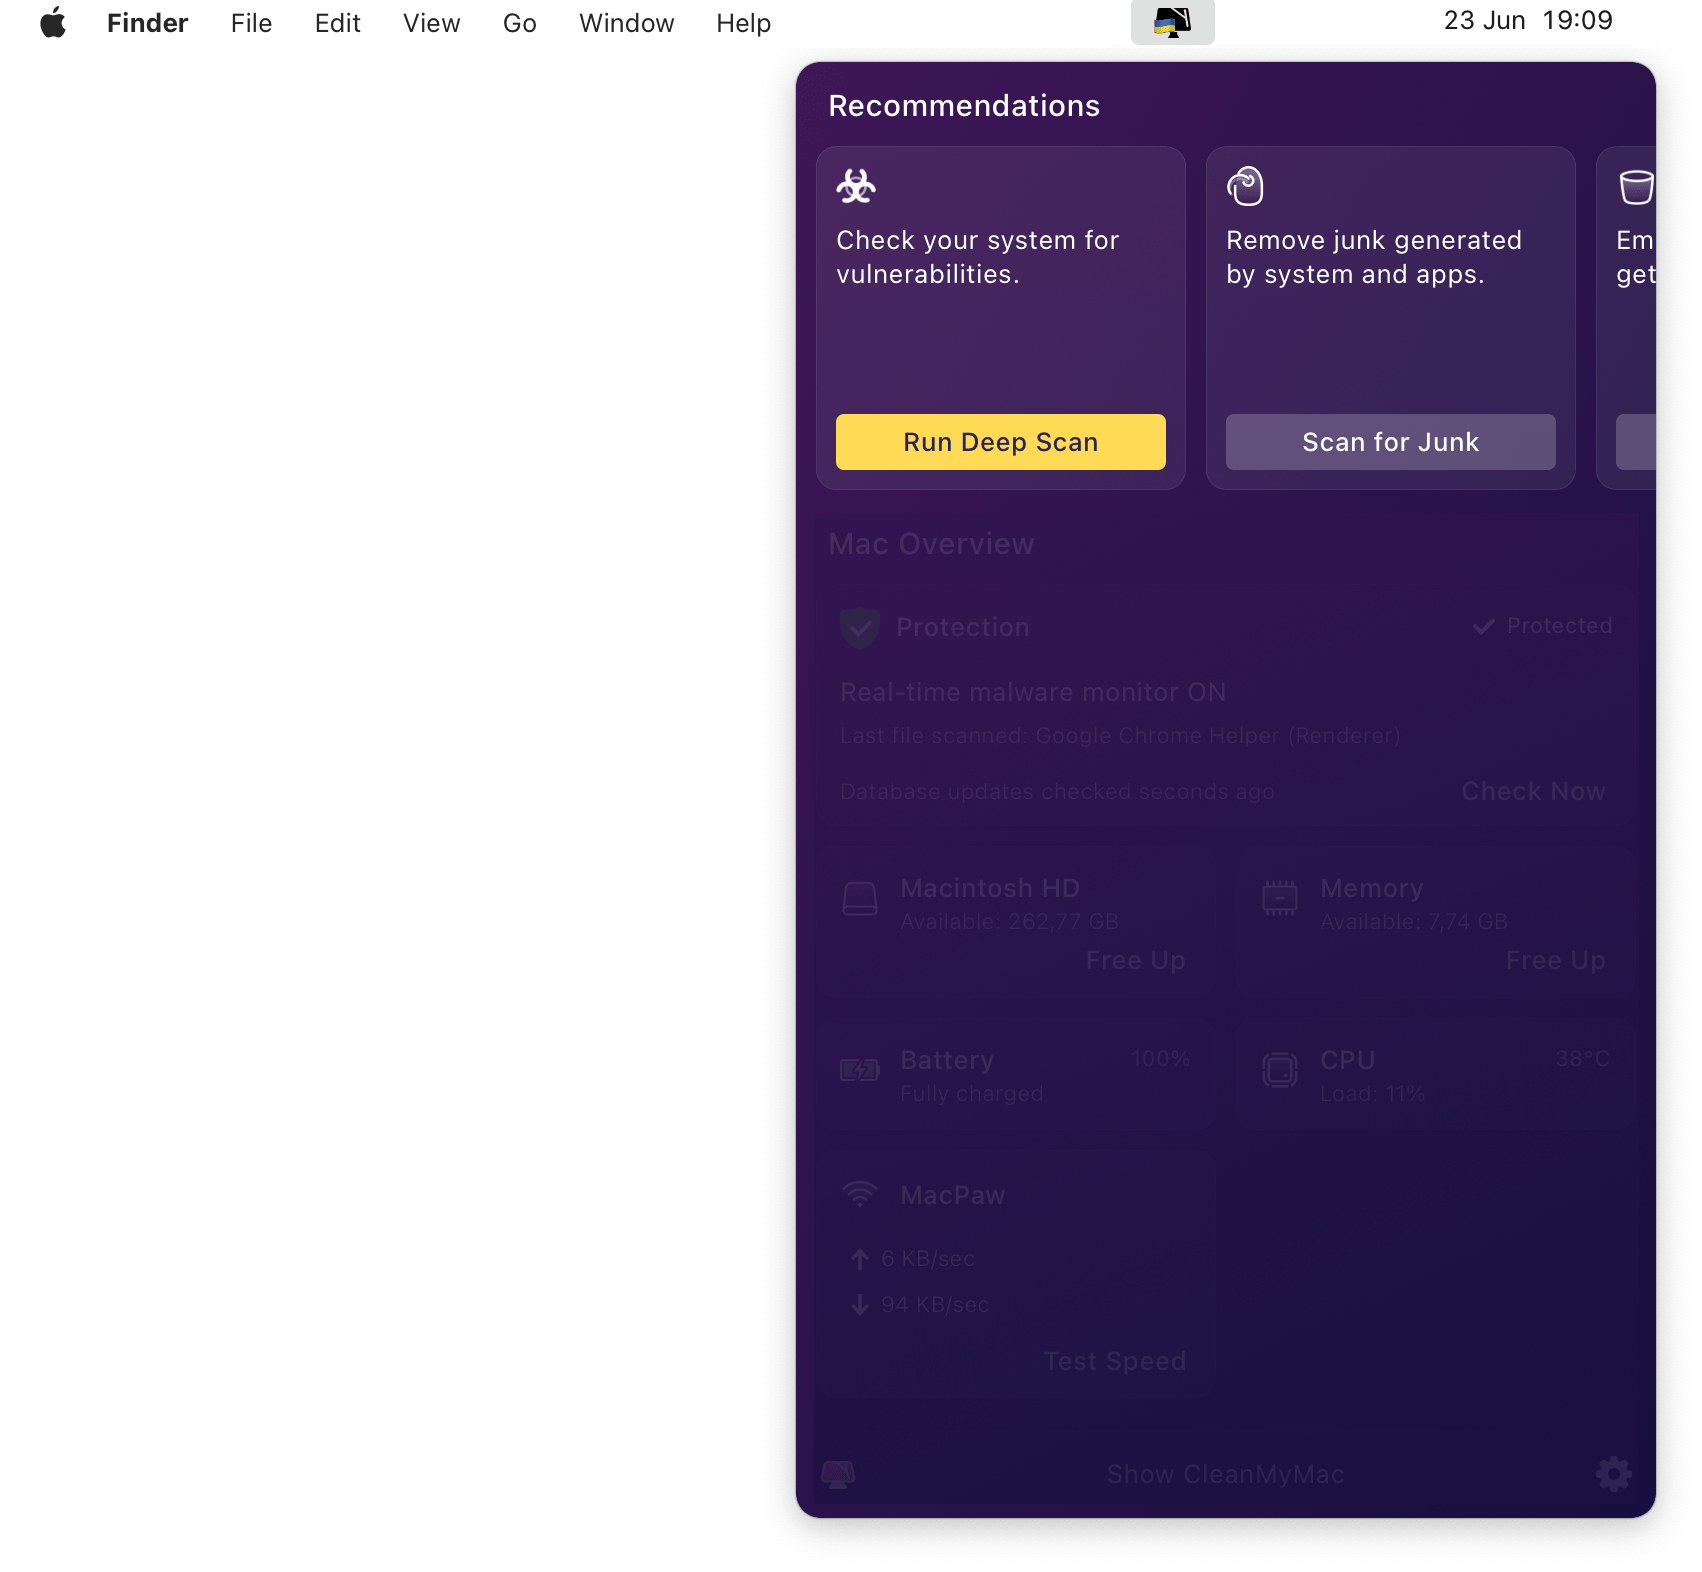The height and width of the screenshot is (1572, 1702).
Task: Click the Battery charging icon
Action: click(x=860, y=1071)
